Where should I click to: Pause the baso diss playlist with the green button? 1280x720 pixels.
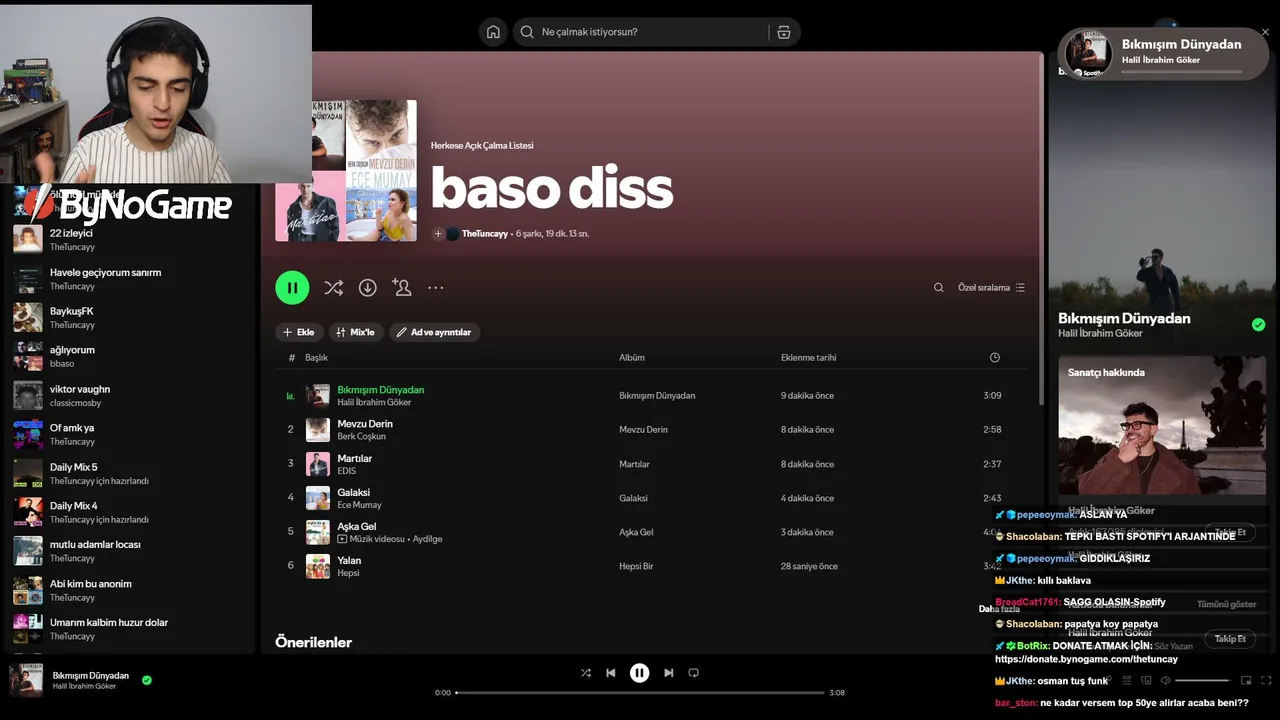292,288
